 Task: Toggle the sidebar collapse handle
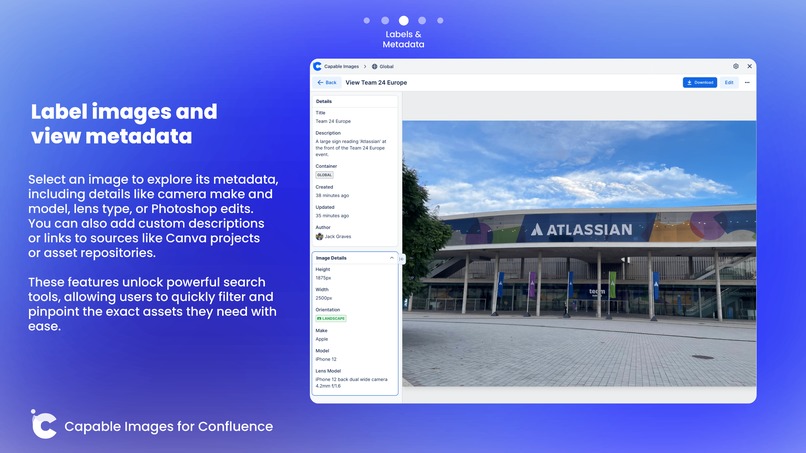click(x=401, y=259)
